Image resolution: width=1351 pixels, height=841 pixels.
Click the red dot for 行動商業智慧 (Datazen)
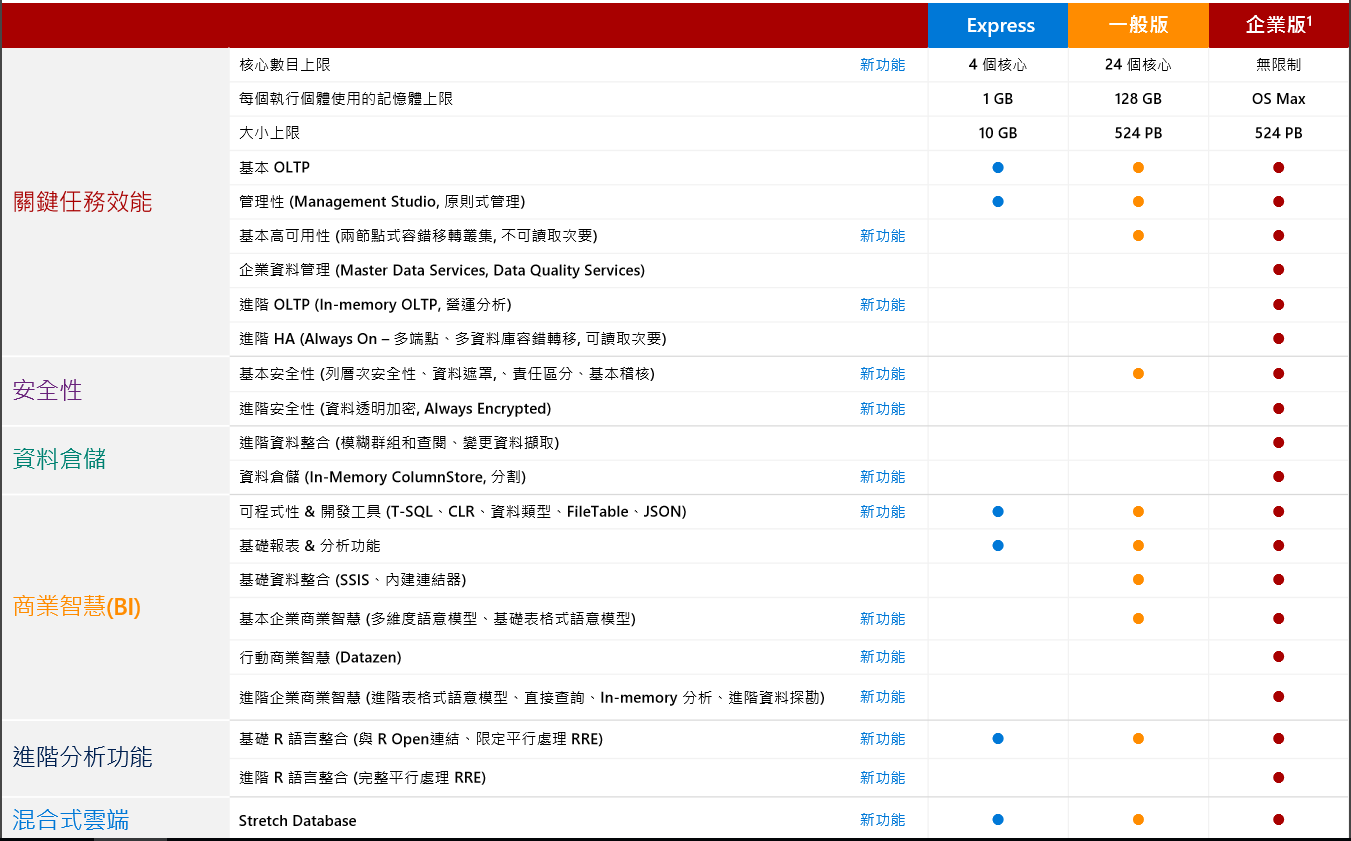1278,657
